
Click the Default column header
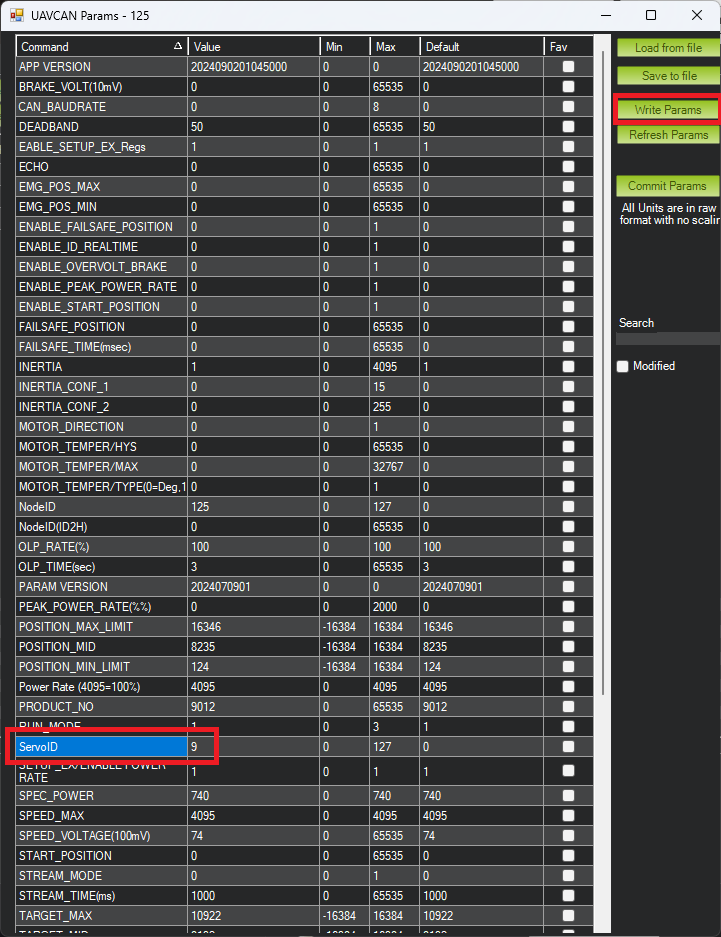(x=481, y=47)
